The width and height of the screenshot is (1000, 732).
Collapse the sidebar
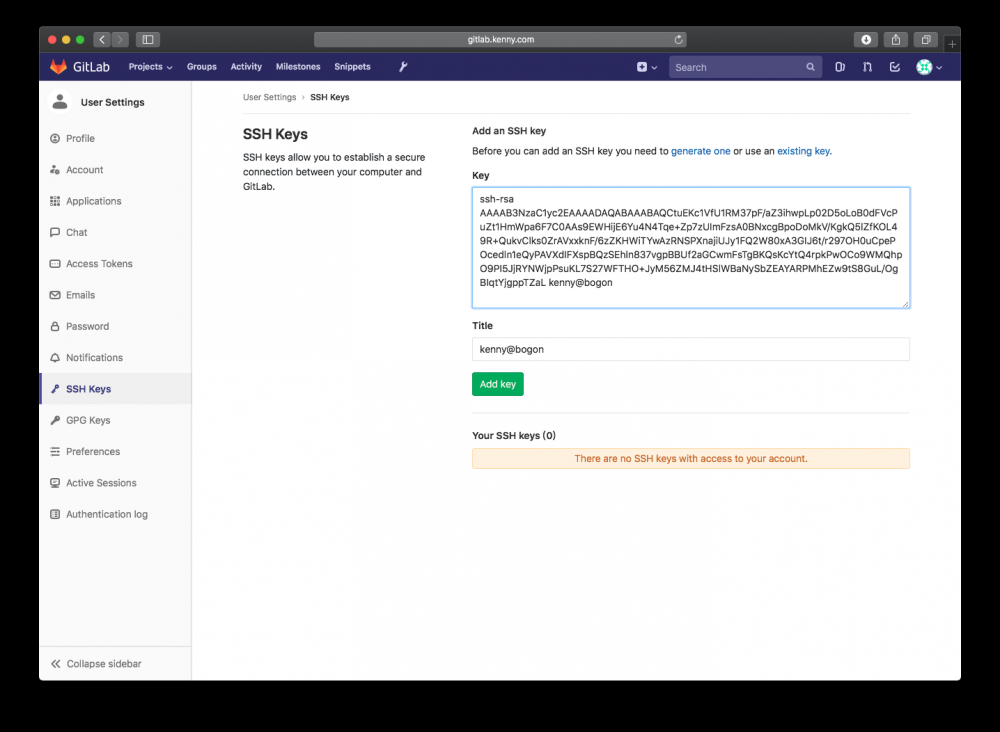point(97,664)
